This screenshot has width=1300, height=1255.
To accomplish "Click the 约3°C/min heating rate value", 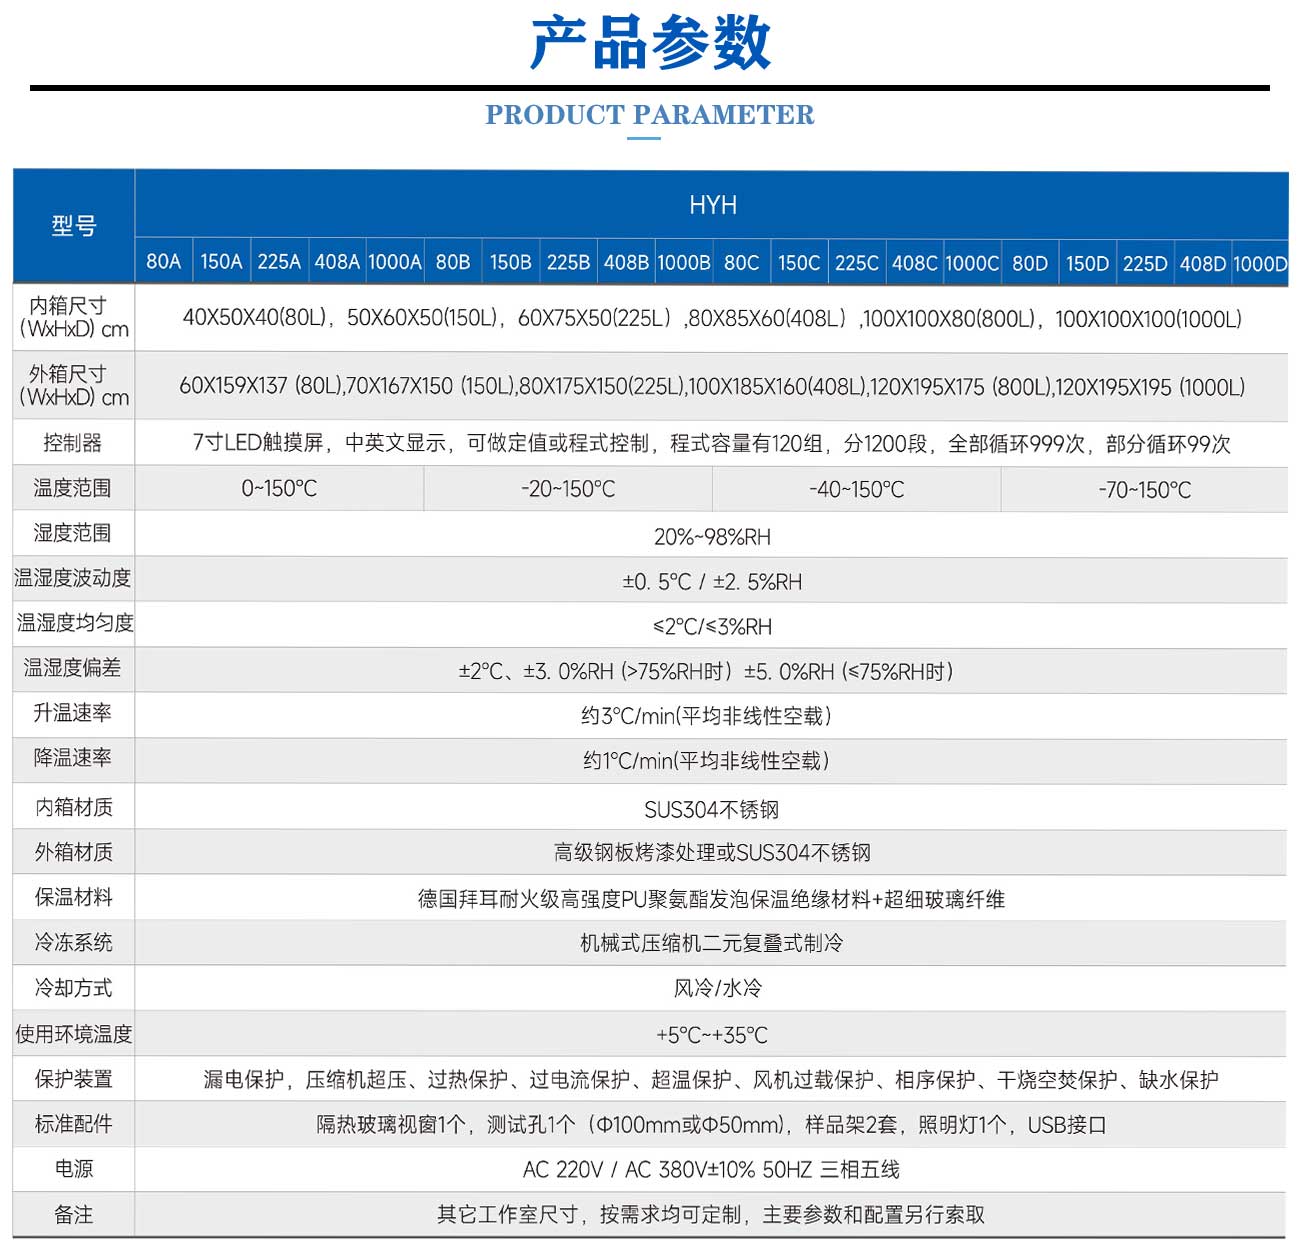I will click(x=706, y=716).
